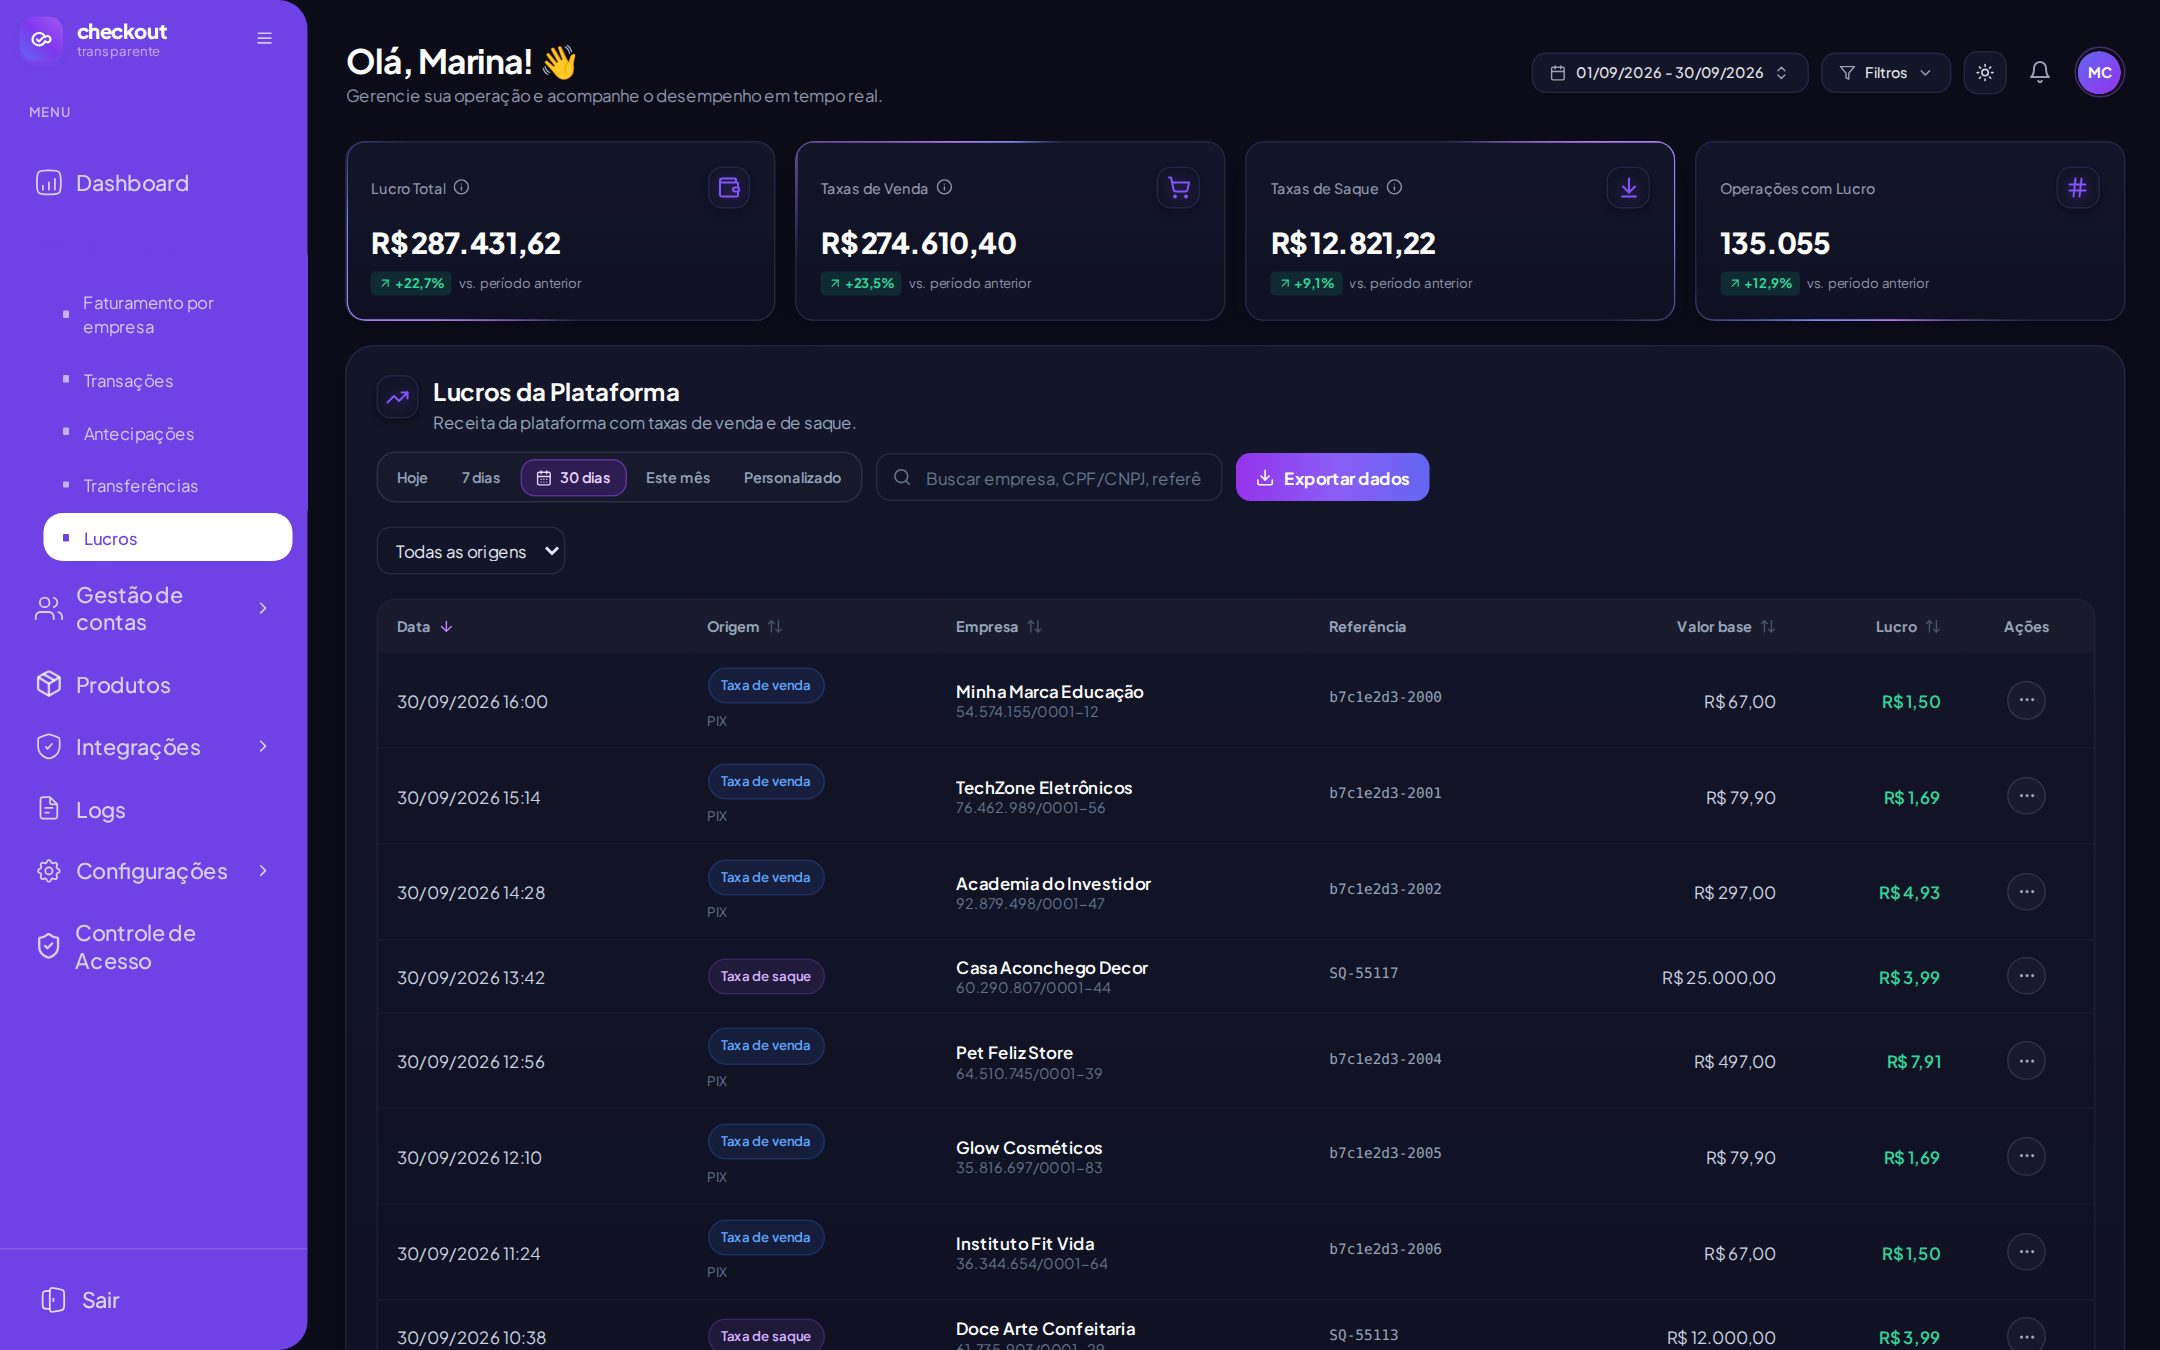The height and width of the screenshot is (1350, 2160).
Task: Collapse sidebar with hamburger menu icon
Action: tap(264, 38)
